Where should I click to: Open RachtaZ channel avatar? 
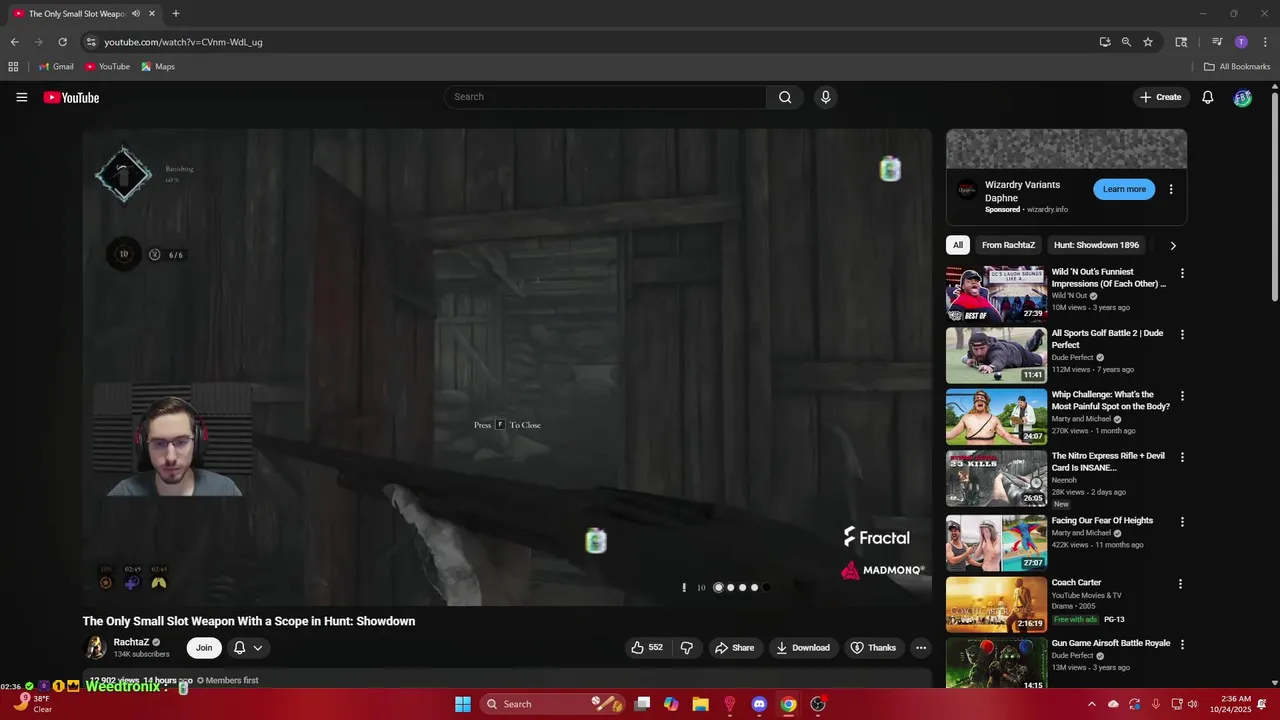pos(95,647)
